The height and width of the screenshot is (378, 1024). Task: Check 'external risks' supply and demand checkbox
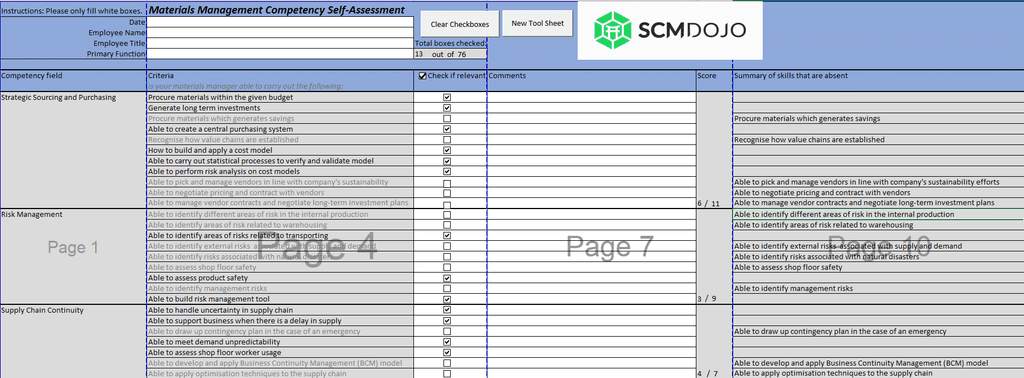click(447, 246)
